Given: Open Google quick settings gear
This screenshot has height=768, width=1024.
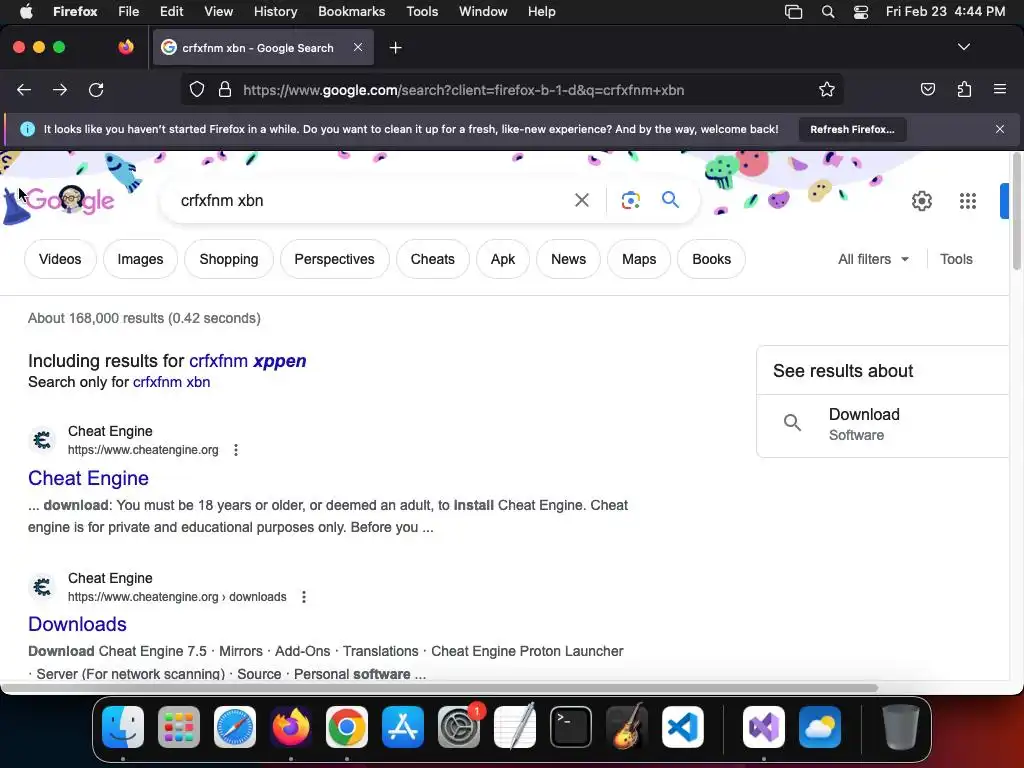Looking at the screenshot, I should click(921, 201).
